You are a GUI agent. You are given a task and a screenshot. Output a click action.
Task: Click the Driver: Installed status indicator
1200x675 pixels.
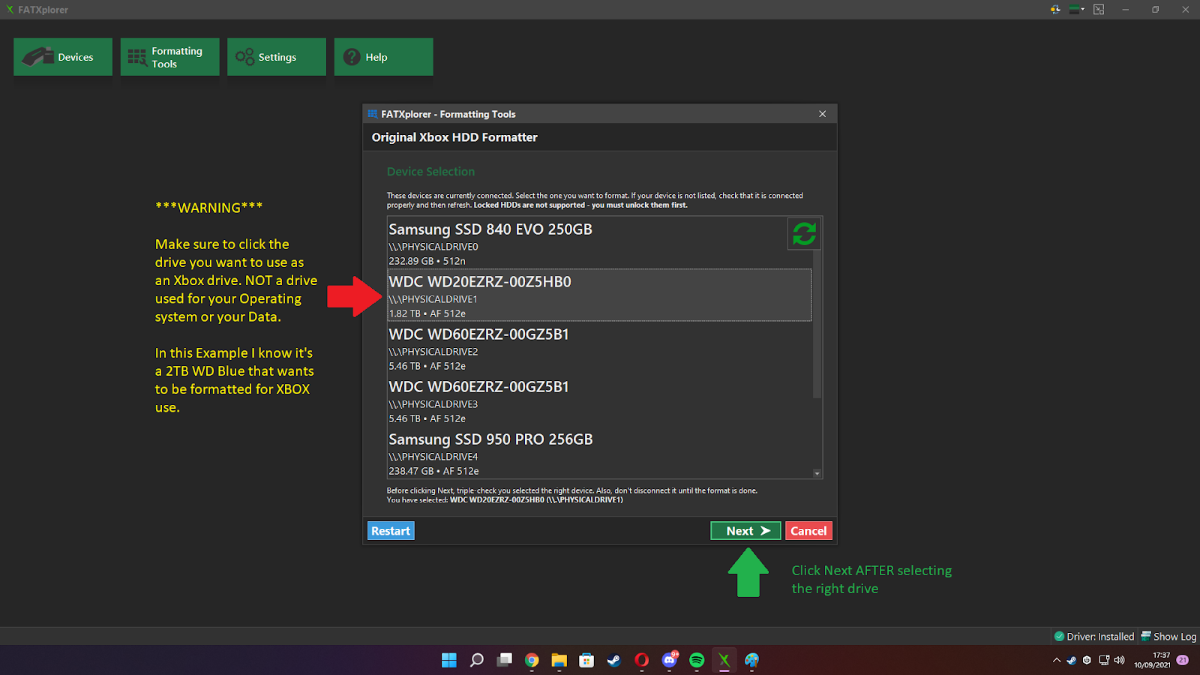point(1094,637)
